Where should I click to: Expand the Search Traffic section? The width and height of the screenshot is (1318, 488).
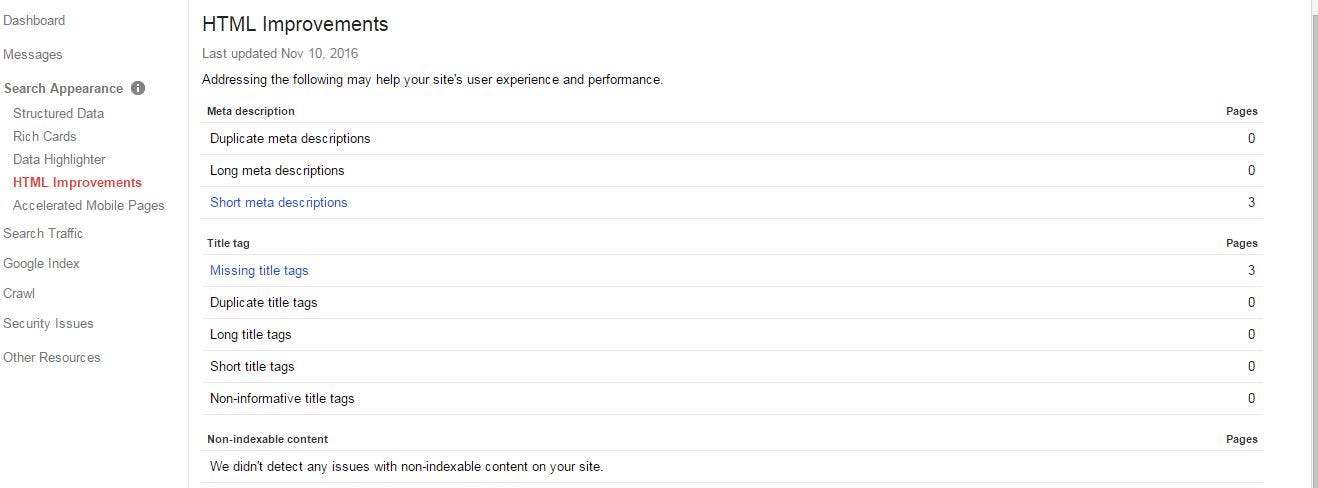coord(43,233)
